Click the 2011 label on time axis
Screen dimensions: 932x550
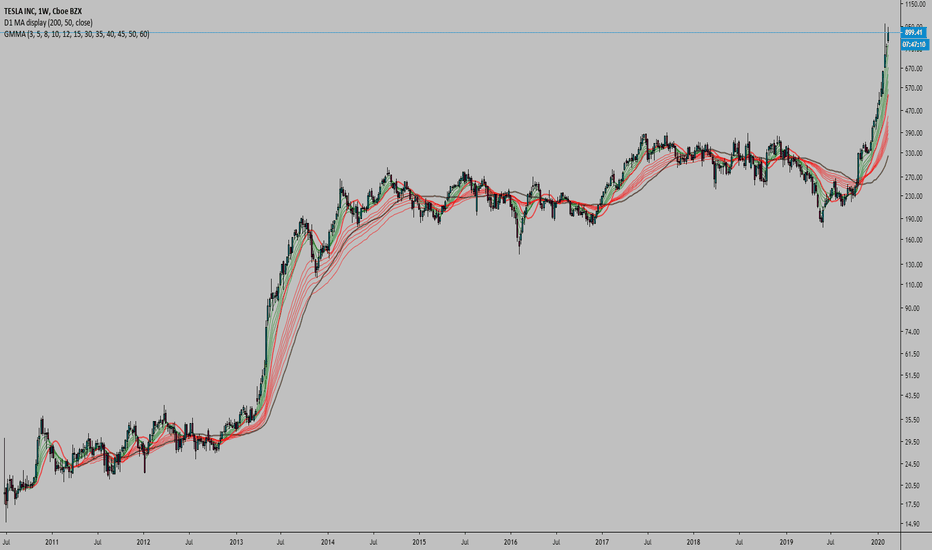[52, 542]
